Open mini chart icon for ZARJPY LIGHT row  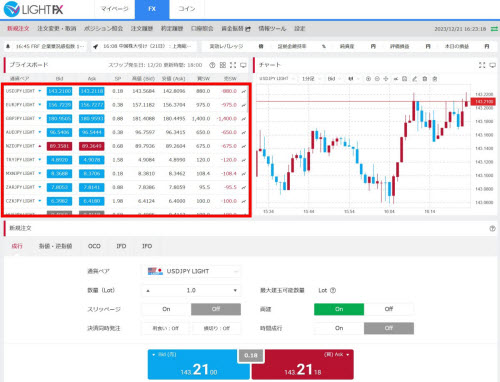[x=244, y=187]
